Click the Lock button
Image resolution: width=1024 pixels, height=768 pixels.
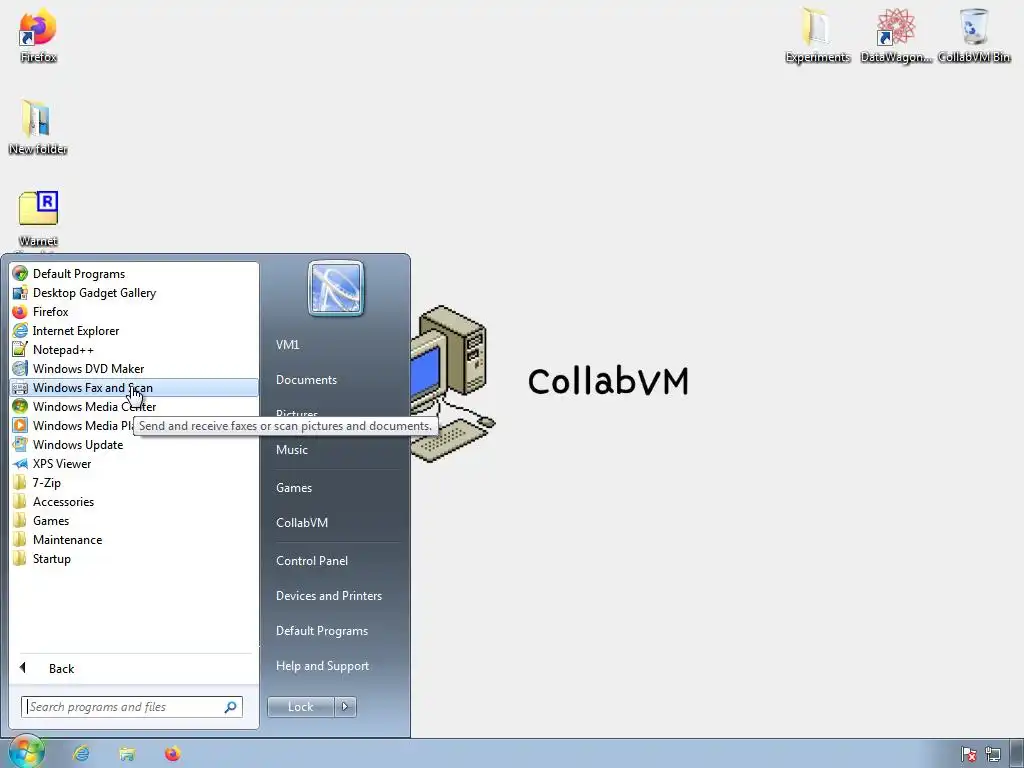tap(300, 707)
